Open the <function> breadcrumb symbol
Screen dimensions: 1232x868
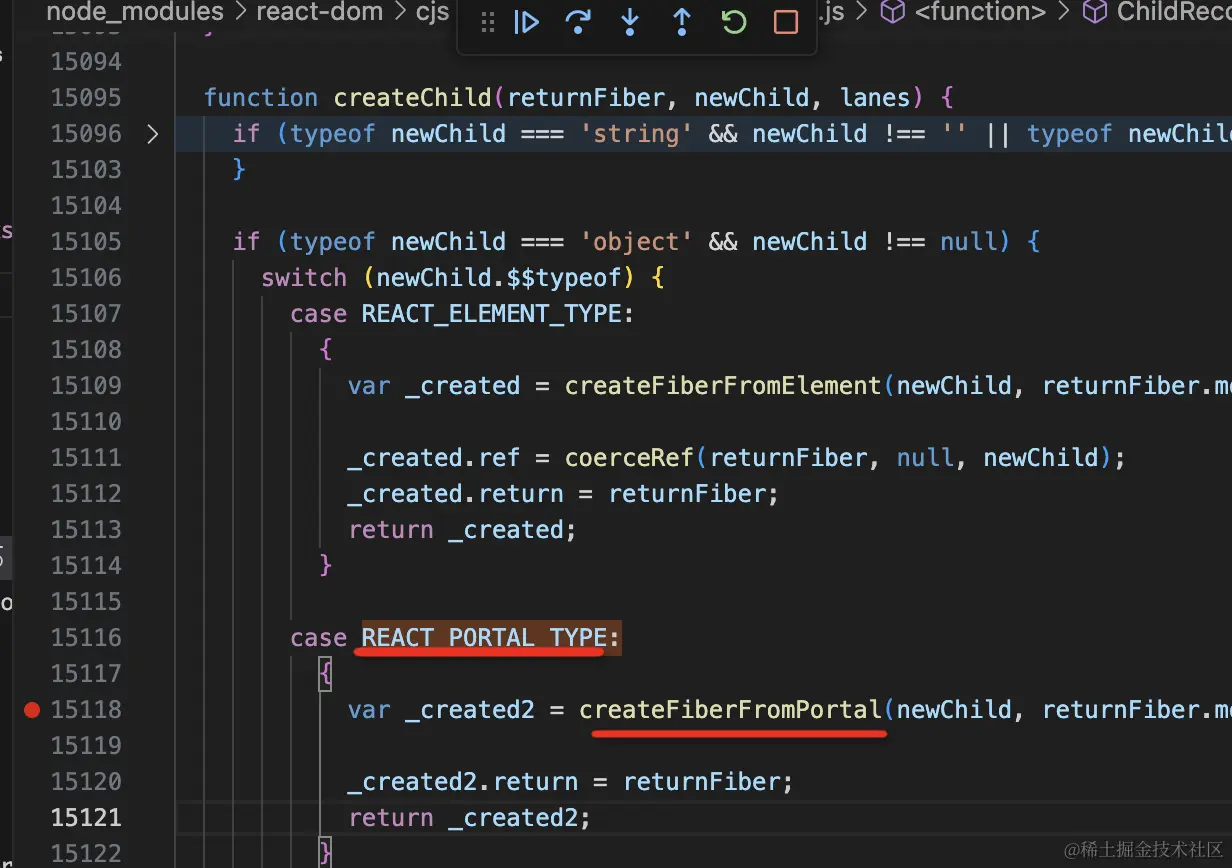[x=980, y=12]
